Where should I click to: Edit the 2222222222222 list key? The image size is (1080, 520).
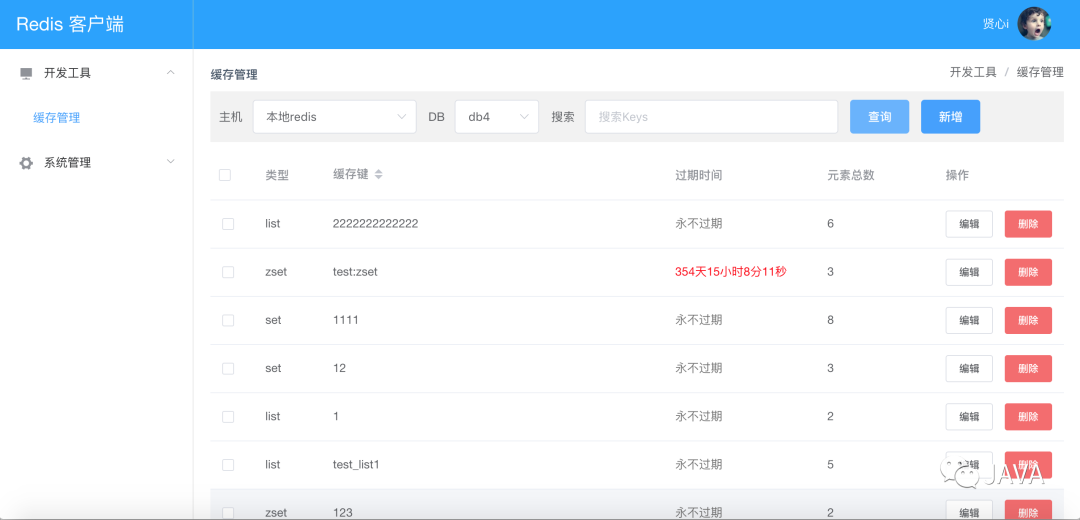click(969, 224)
